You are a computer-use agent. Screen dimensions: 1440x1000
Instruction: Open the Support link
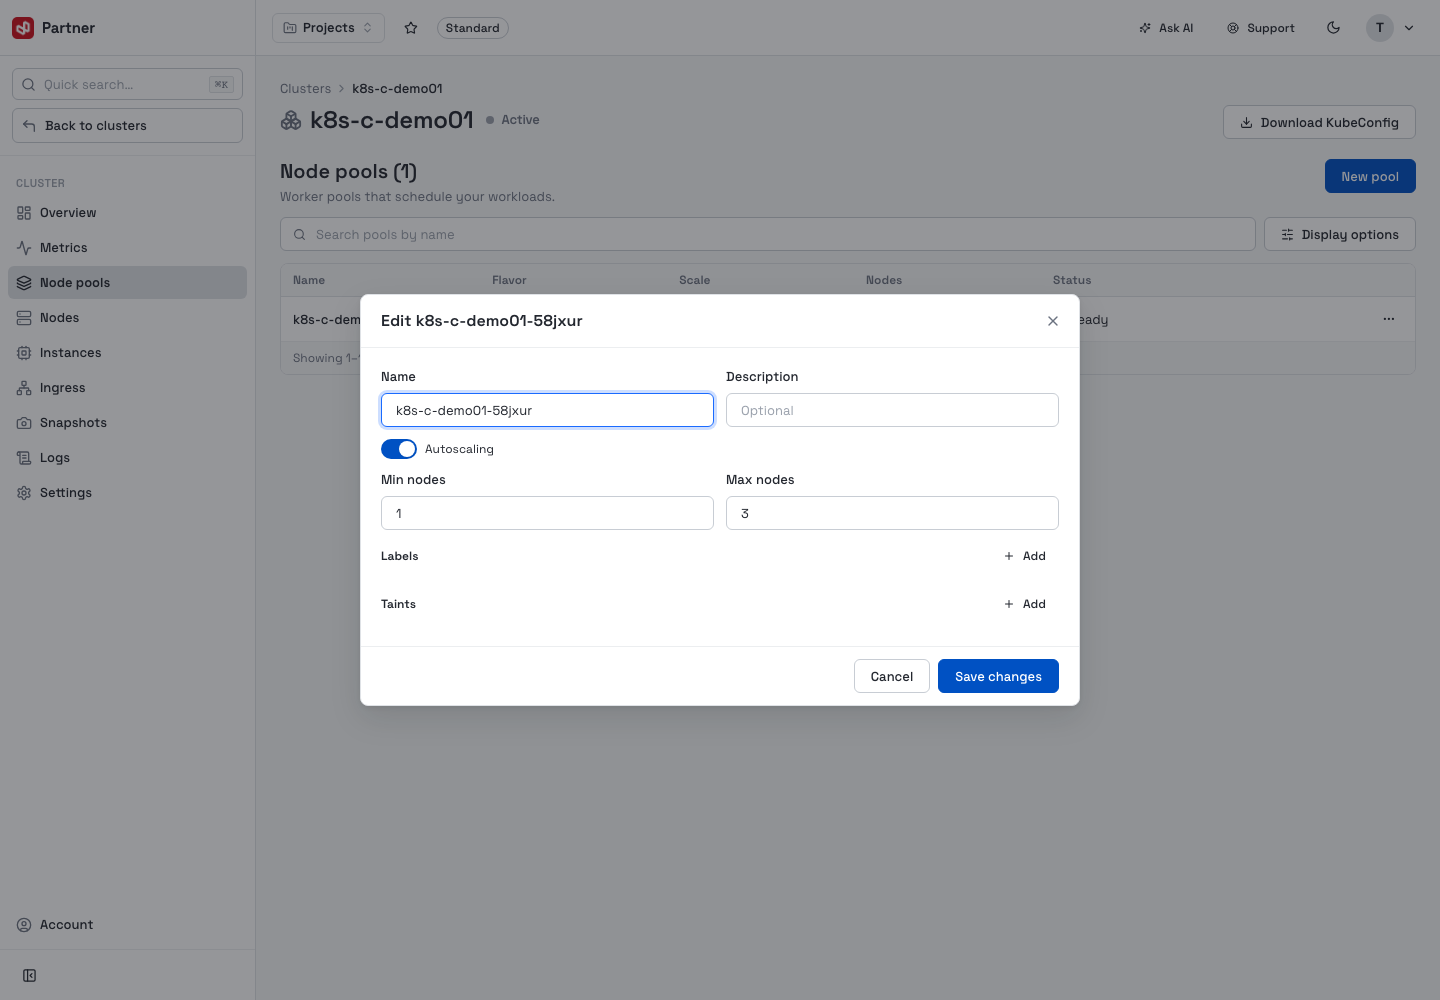pos(1261,28)
